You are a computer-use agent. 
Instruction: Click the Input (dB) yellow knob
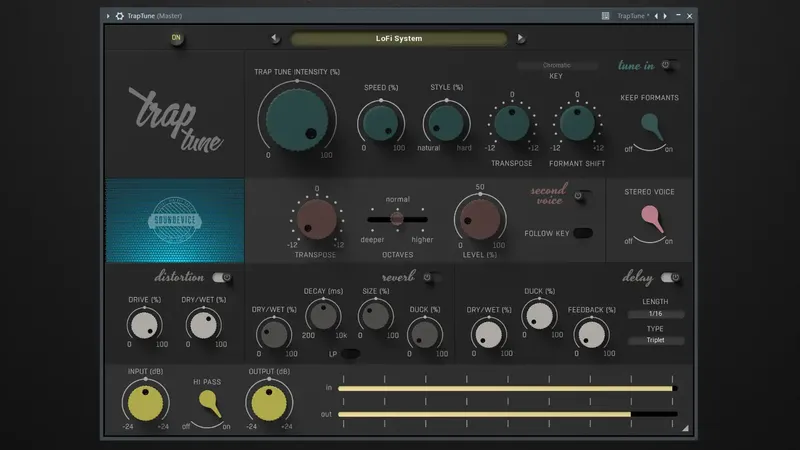point(145,403)
